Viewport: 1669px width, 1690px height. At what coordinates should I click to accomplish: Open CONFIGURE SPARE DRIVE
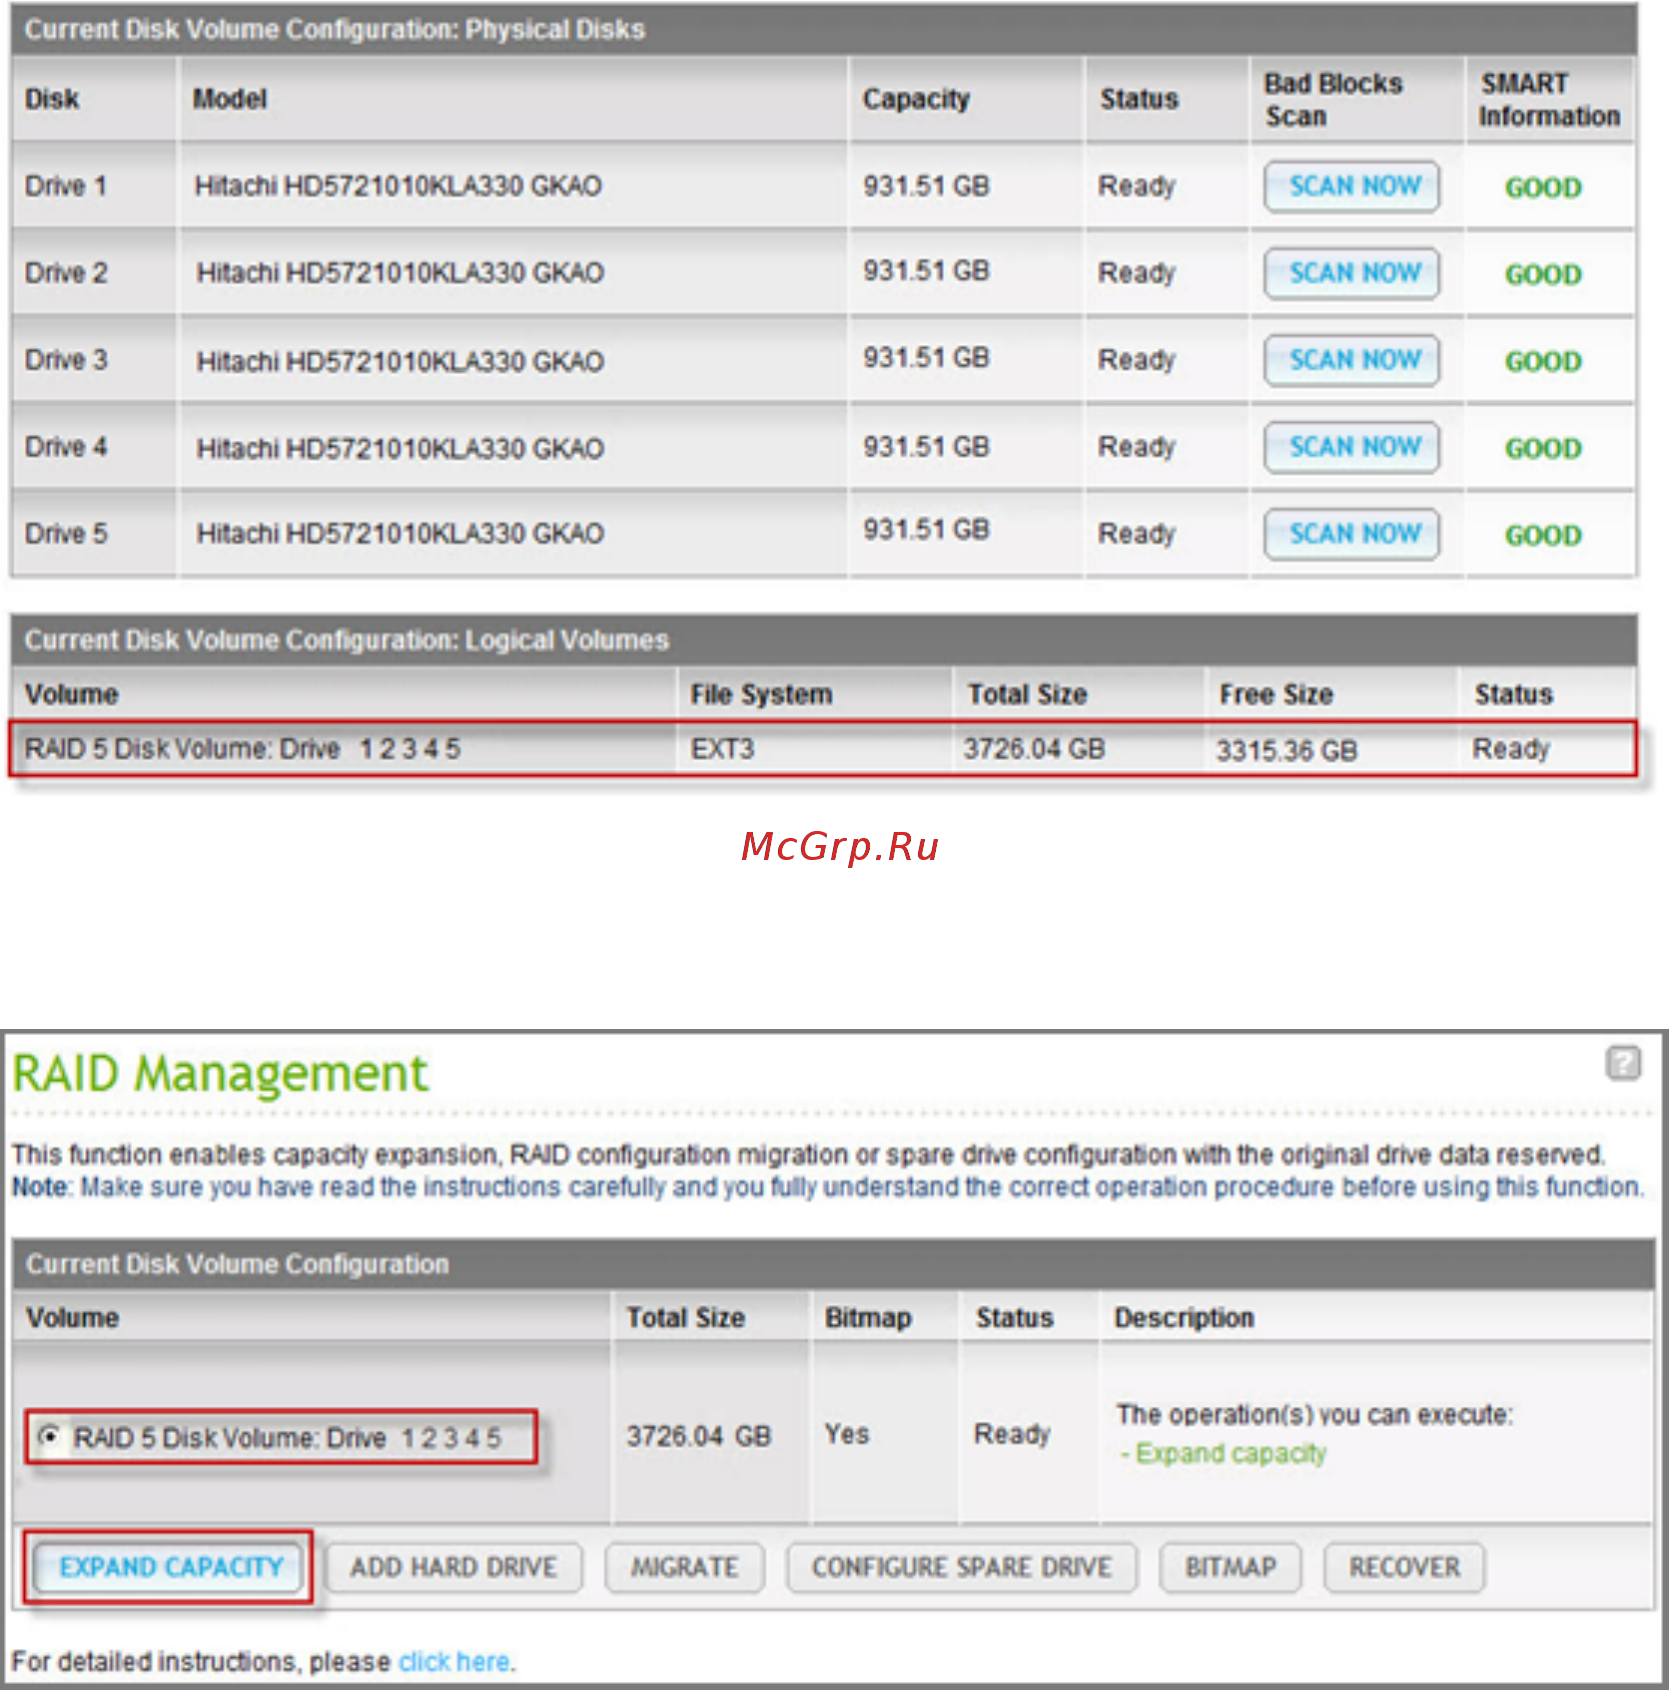pos(961,1567)
